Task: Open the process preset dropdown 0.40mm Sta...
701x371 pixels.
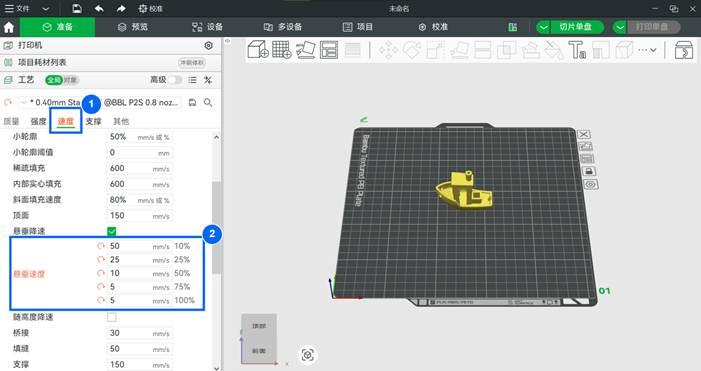Action: (x=99, y=102)
